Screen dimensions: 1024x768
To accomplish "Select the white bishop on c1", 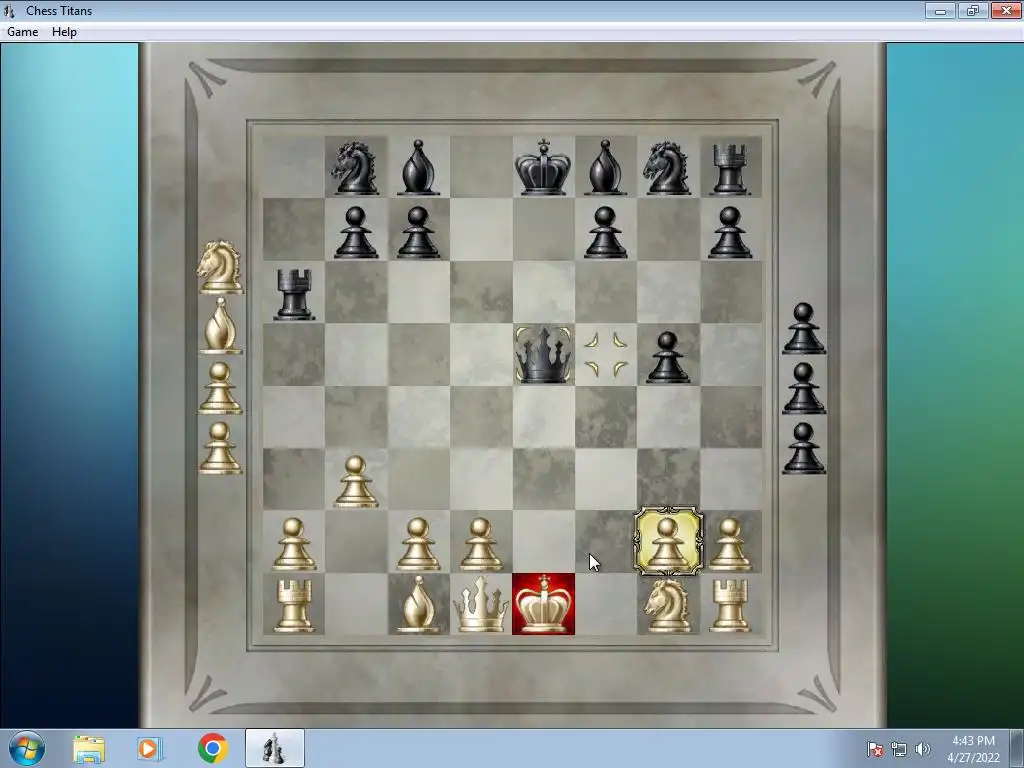I will point(418,604).
